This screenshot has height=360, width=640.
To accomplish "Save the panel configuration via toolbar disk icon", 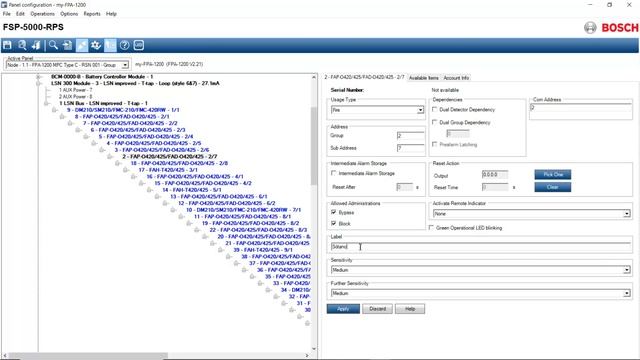I will pyautogui.click(x=7, y=45).
